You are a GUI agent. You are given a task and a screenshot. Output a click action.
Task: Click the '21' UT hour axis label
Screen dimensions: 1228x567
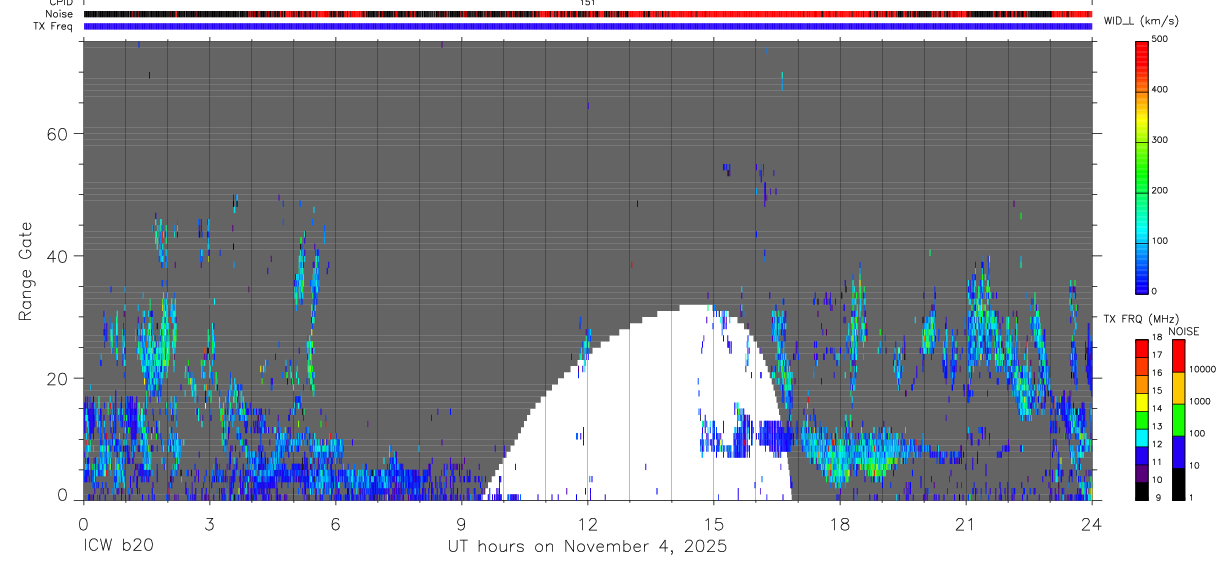(x=966, y=523)
